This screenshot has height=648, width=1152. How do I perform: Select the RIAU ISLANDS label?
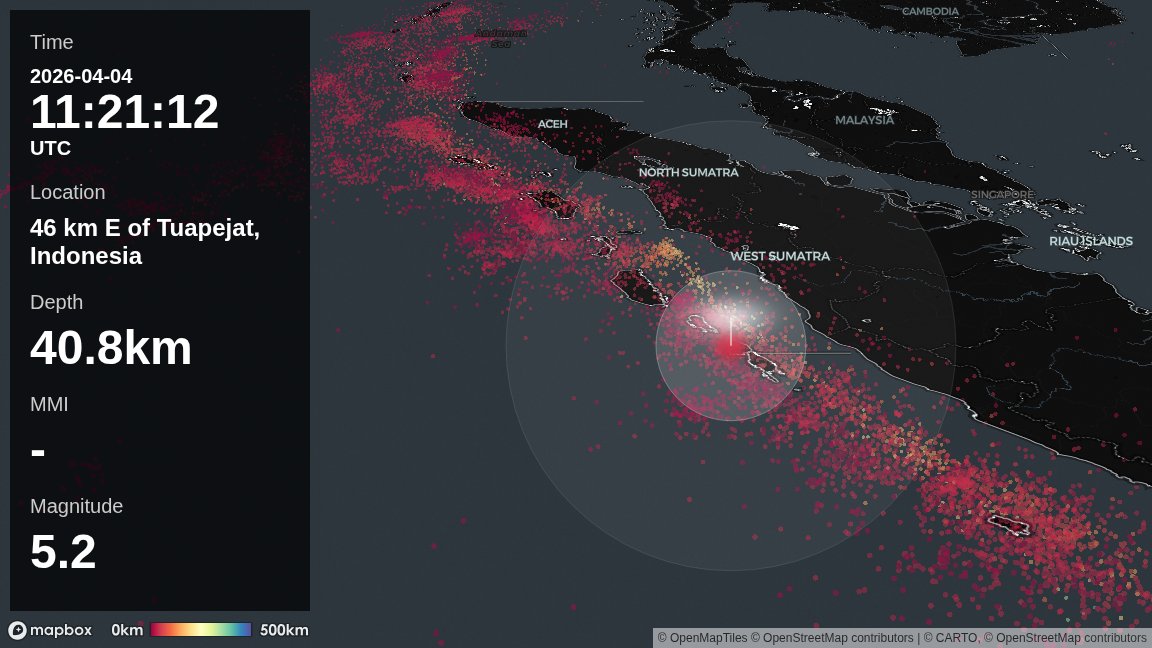coord(1090,241)
